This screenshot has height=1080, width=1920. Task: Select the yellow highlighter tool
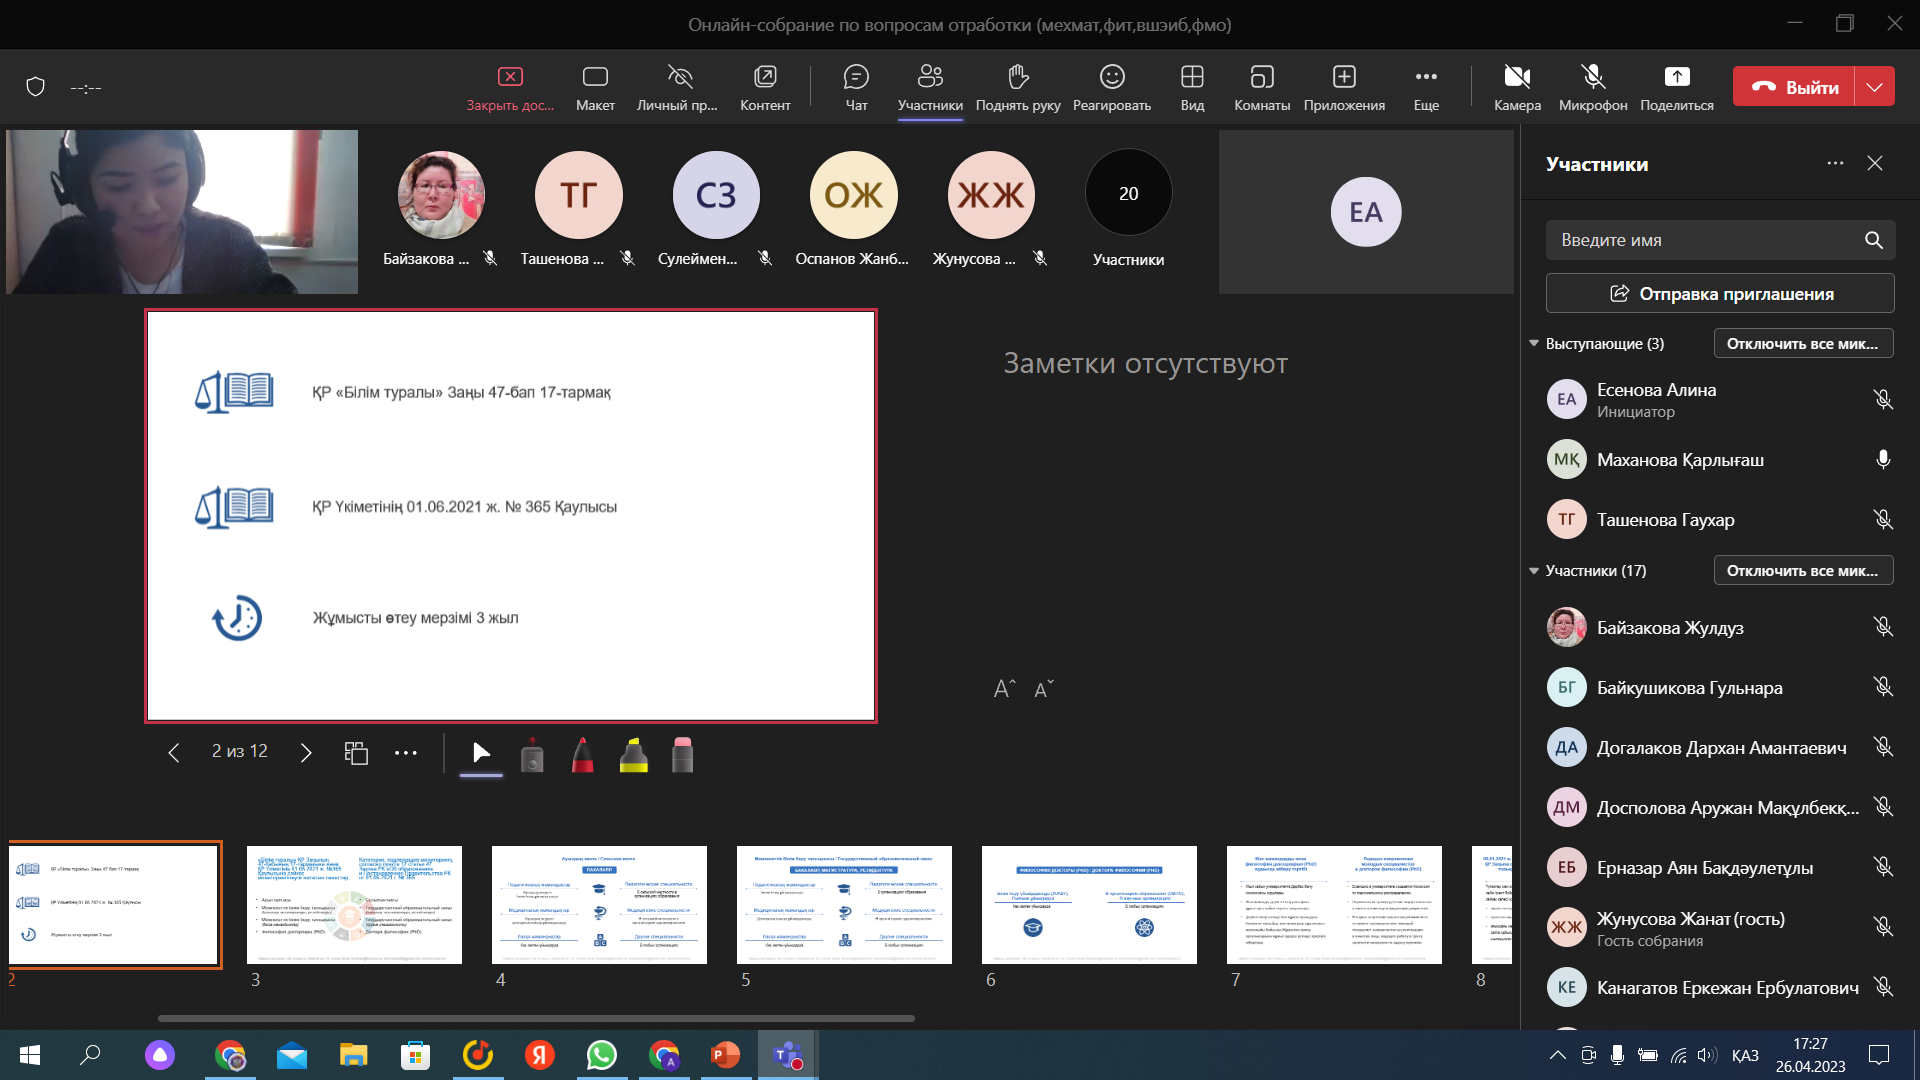633,755
